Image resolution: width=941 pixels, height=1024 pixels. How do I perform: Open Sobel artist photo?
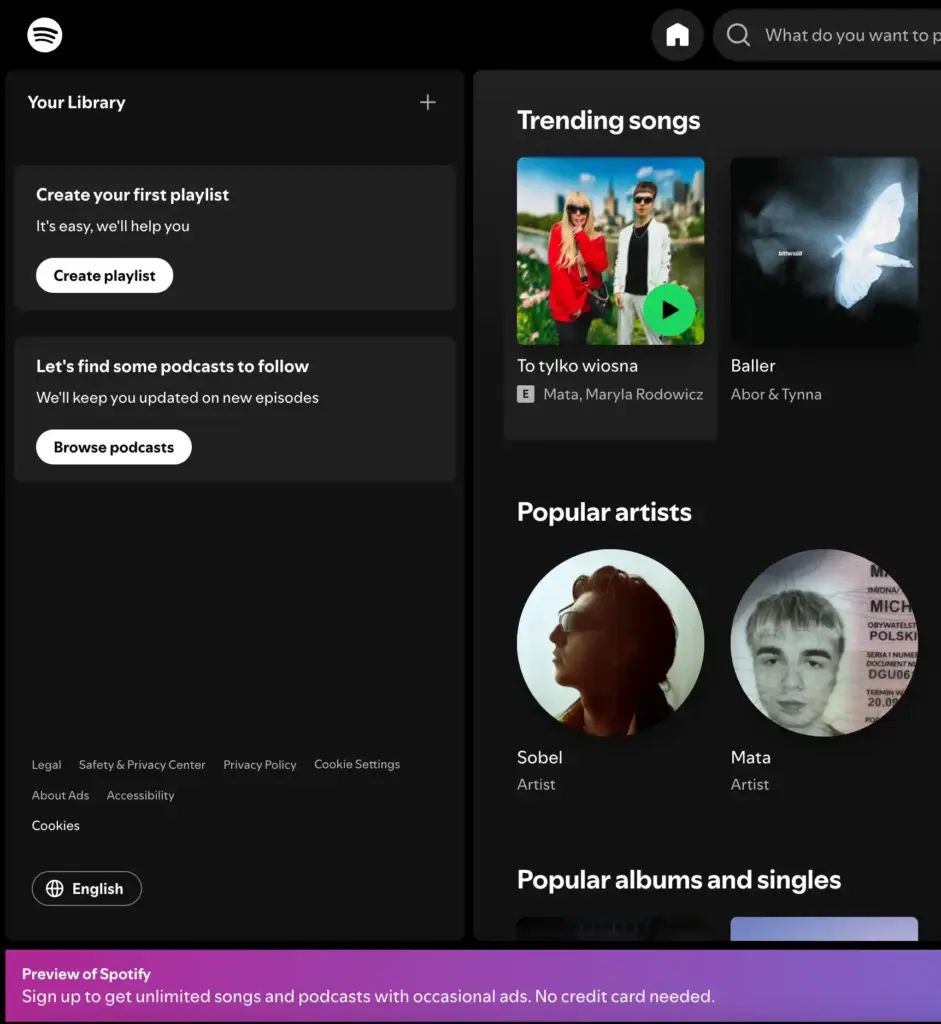(x=611, y=643)
